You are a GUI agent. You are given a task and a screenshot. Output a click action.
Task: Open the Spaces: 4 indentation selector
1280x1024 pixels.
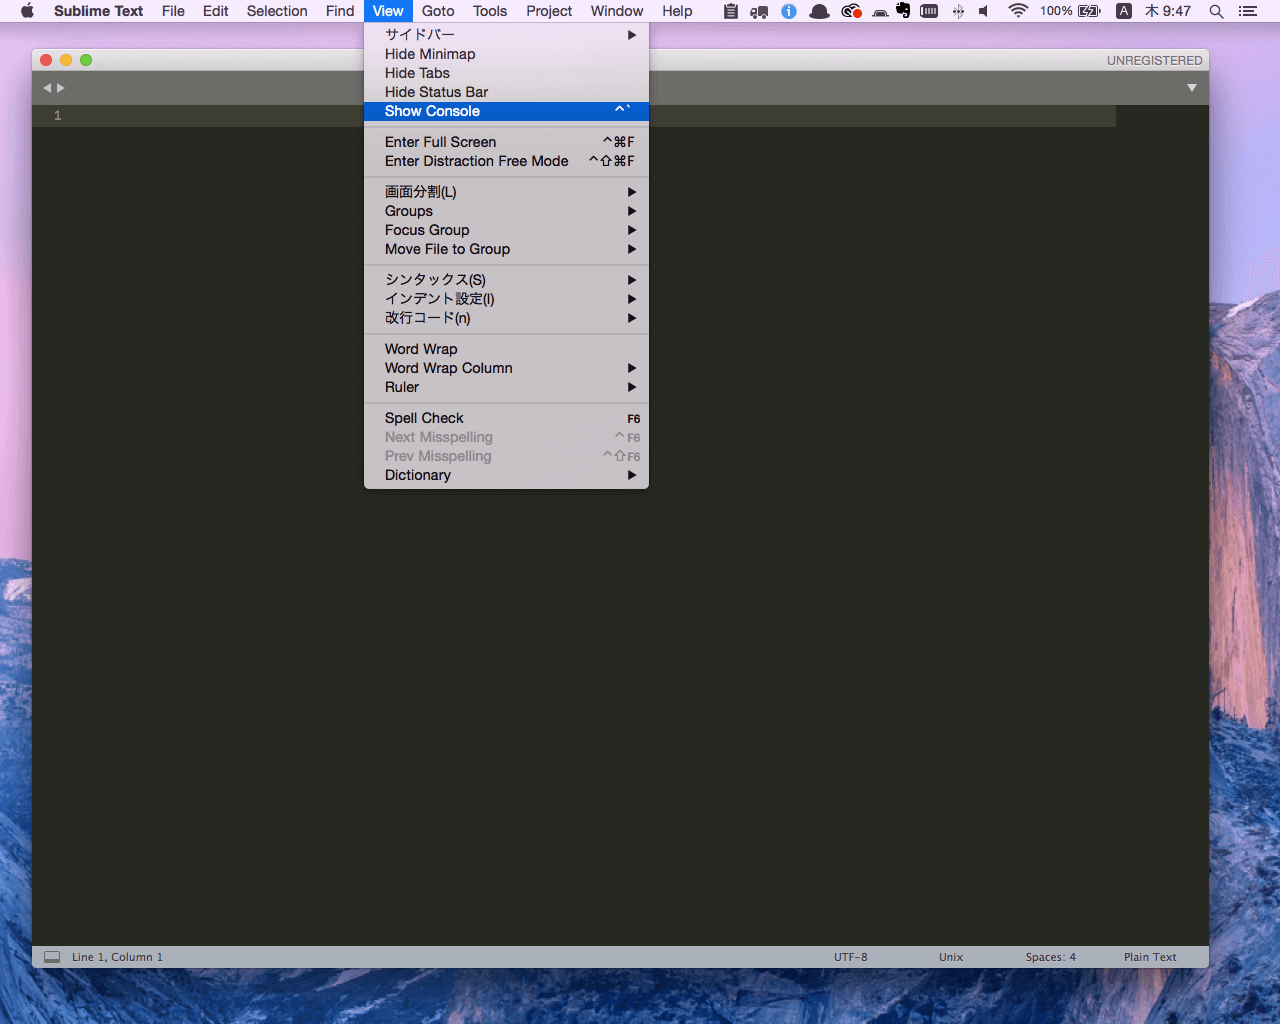tap(1051, 957)
